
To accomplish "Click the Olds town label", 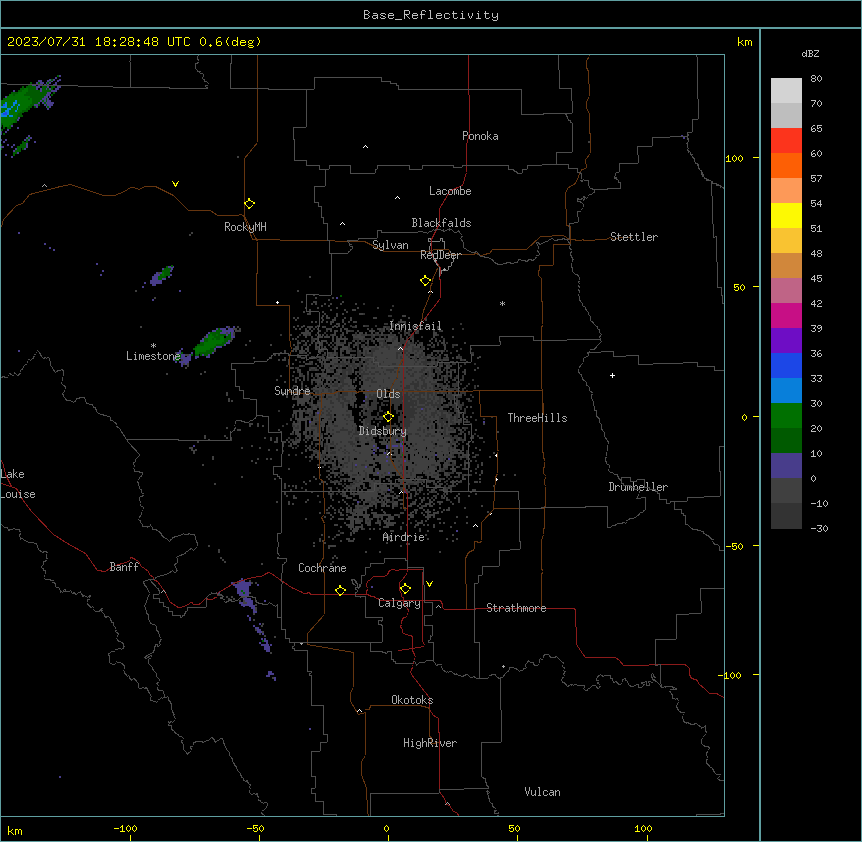I will [388, 394].
